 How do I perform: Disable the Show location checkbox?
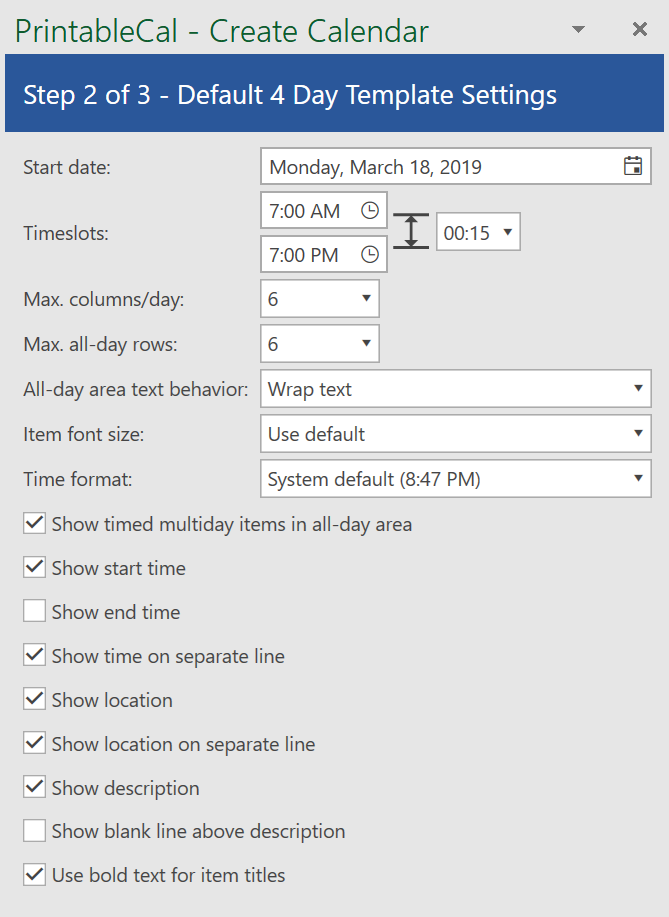coord(35,700)
